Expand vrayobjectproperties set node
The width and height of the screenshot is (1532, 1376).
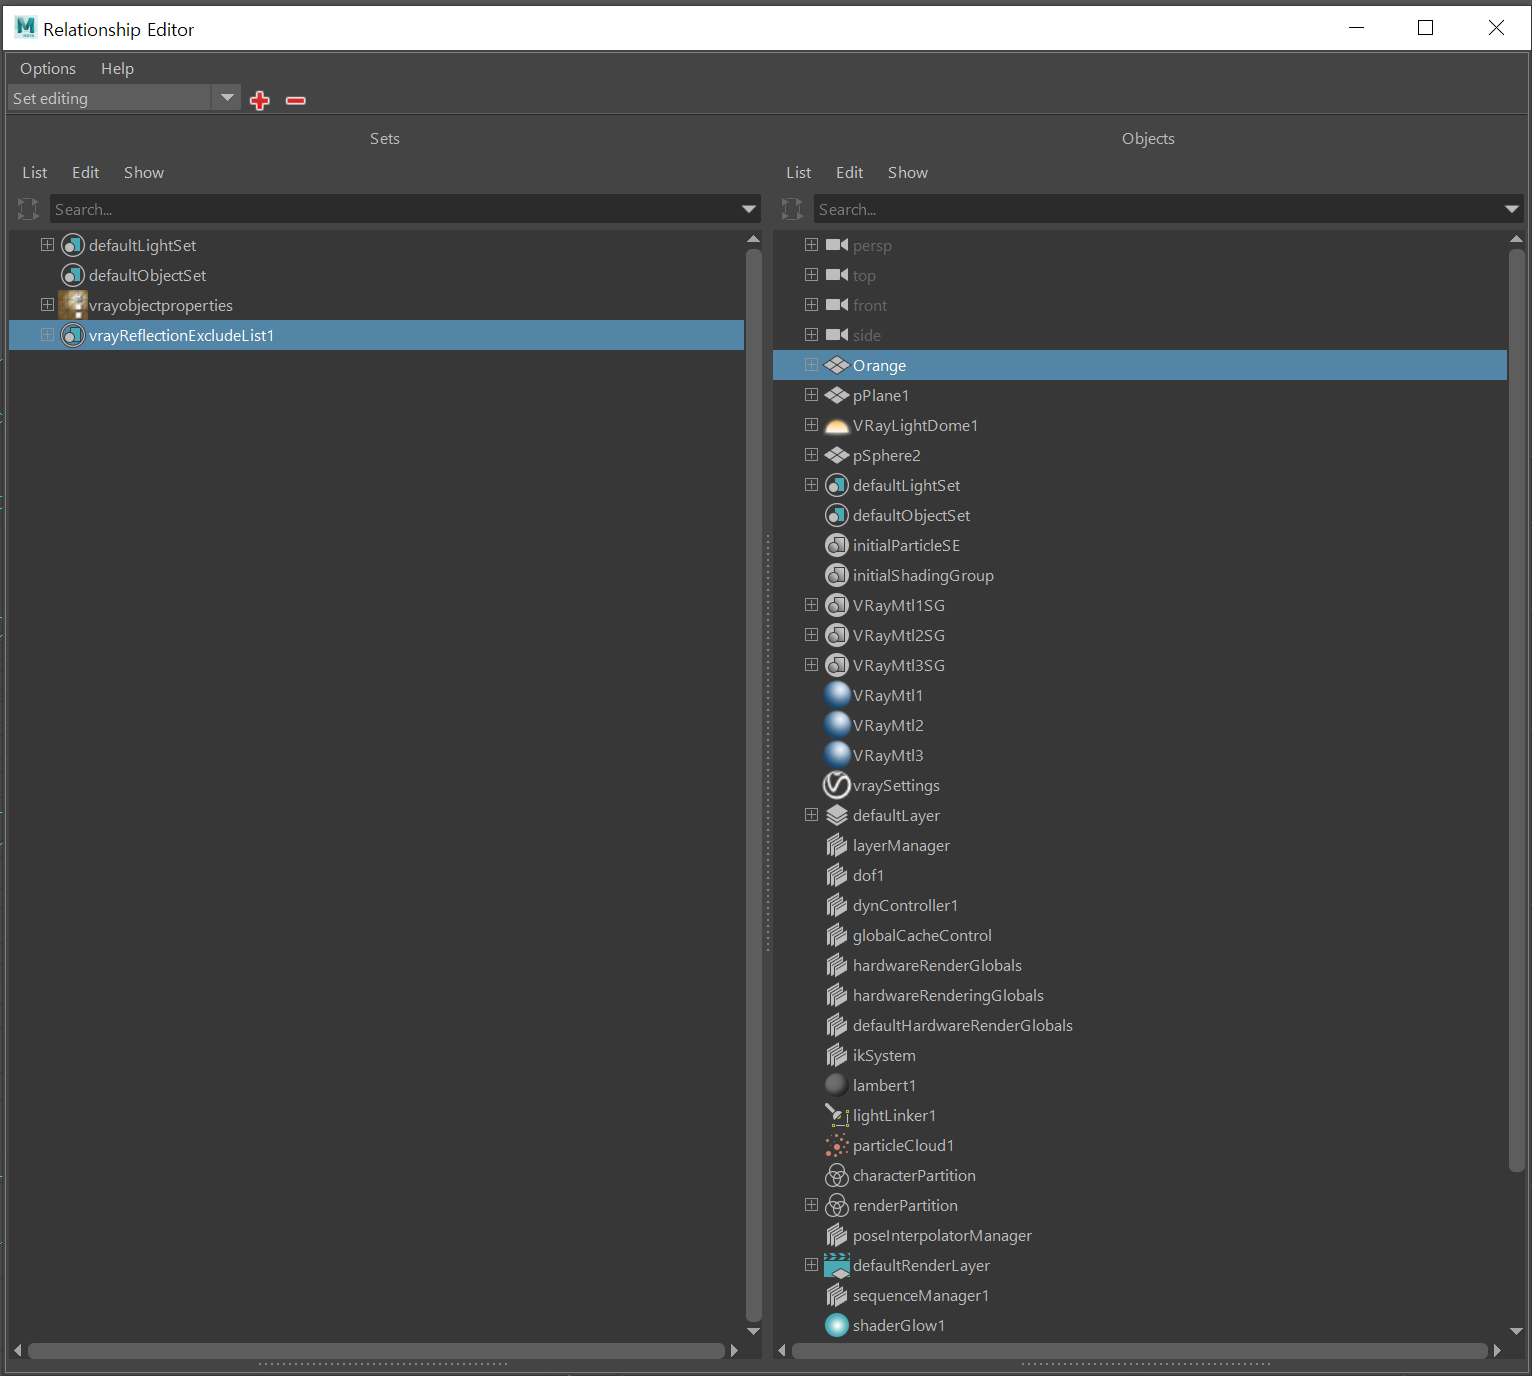click(x=47, y=304)
